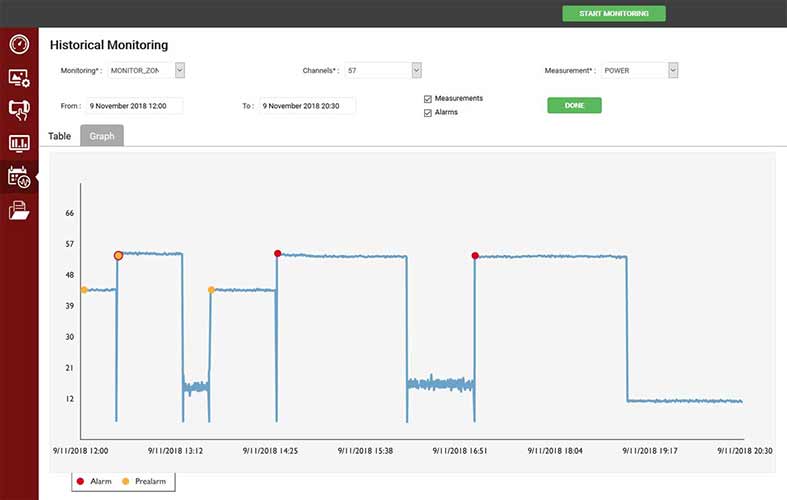787x500 pixels.
Task: Click the orange Prealarm legend marker
Action: 125,482
